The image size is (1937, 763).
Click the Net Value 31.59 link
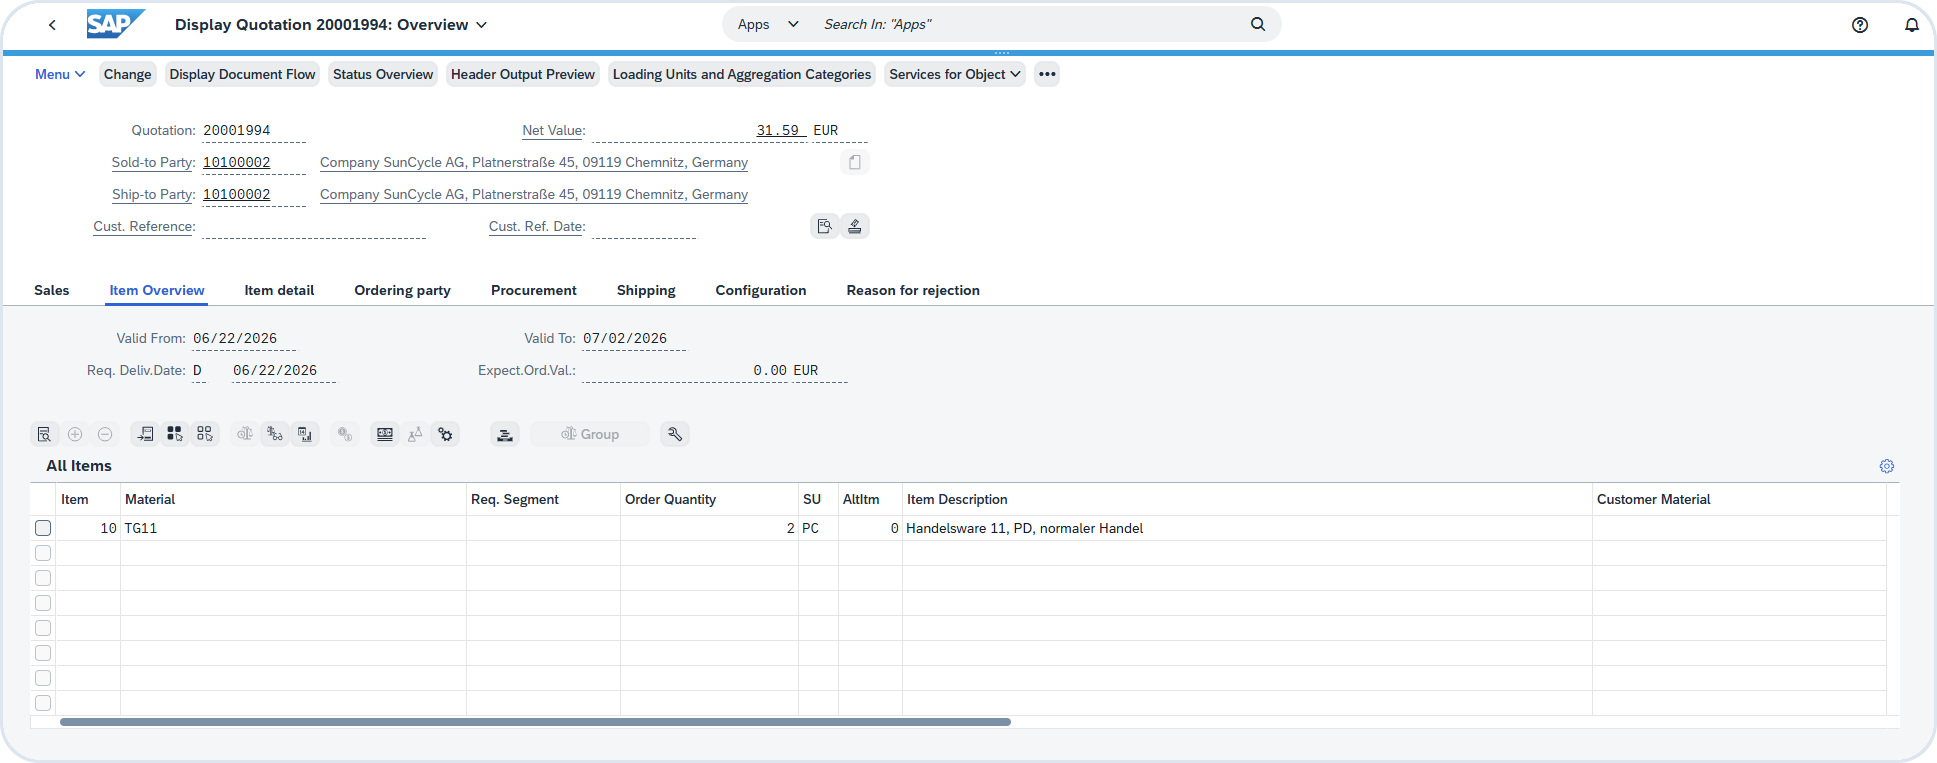(778, 130)
